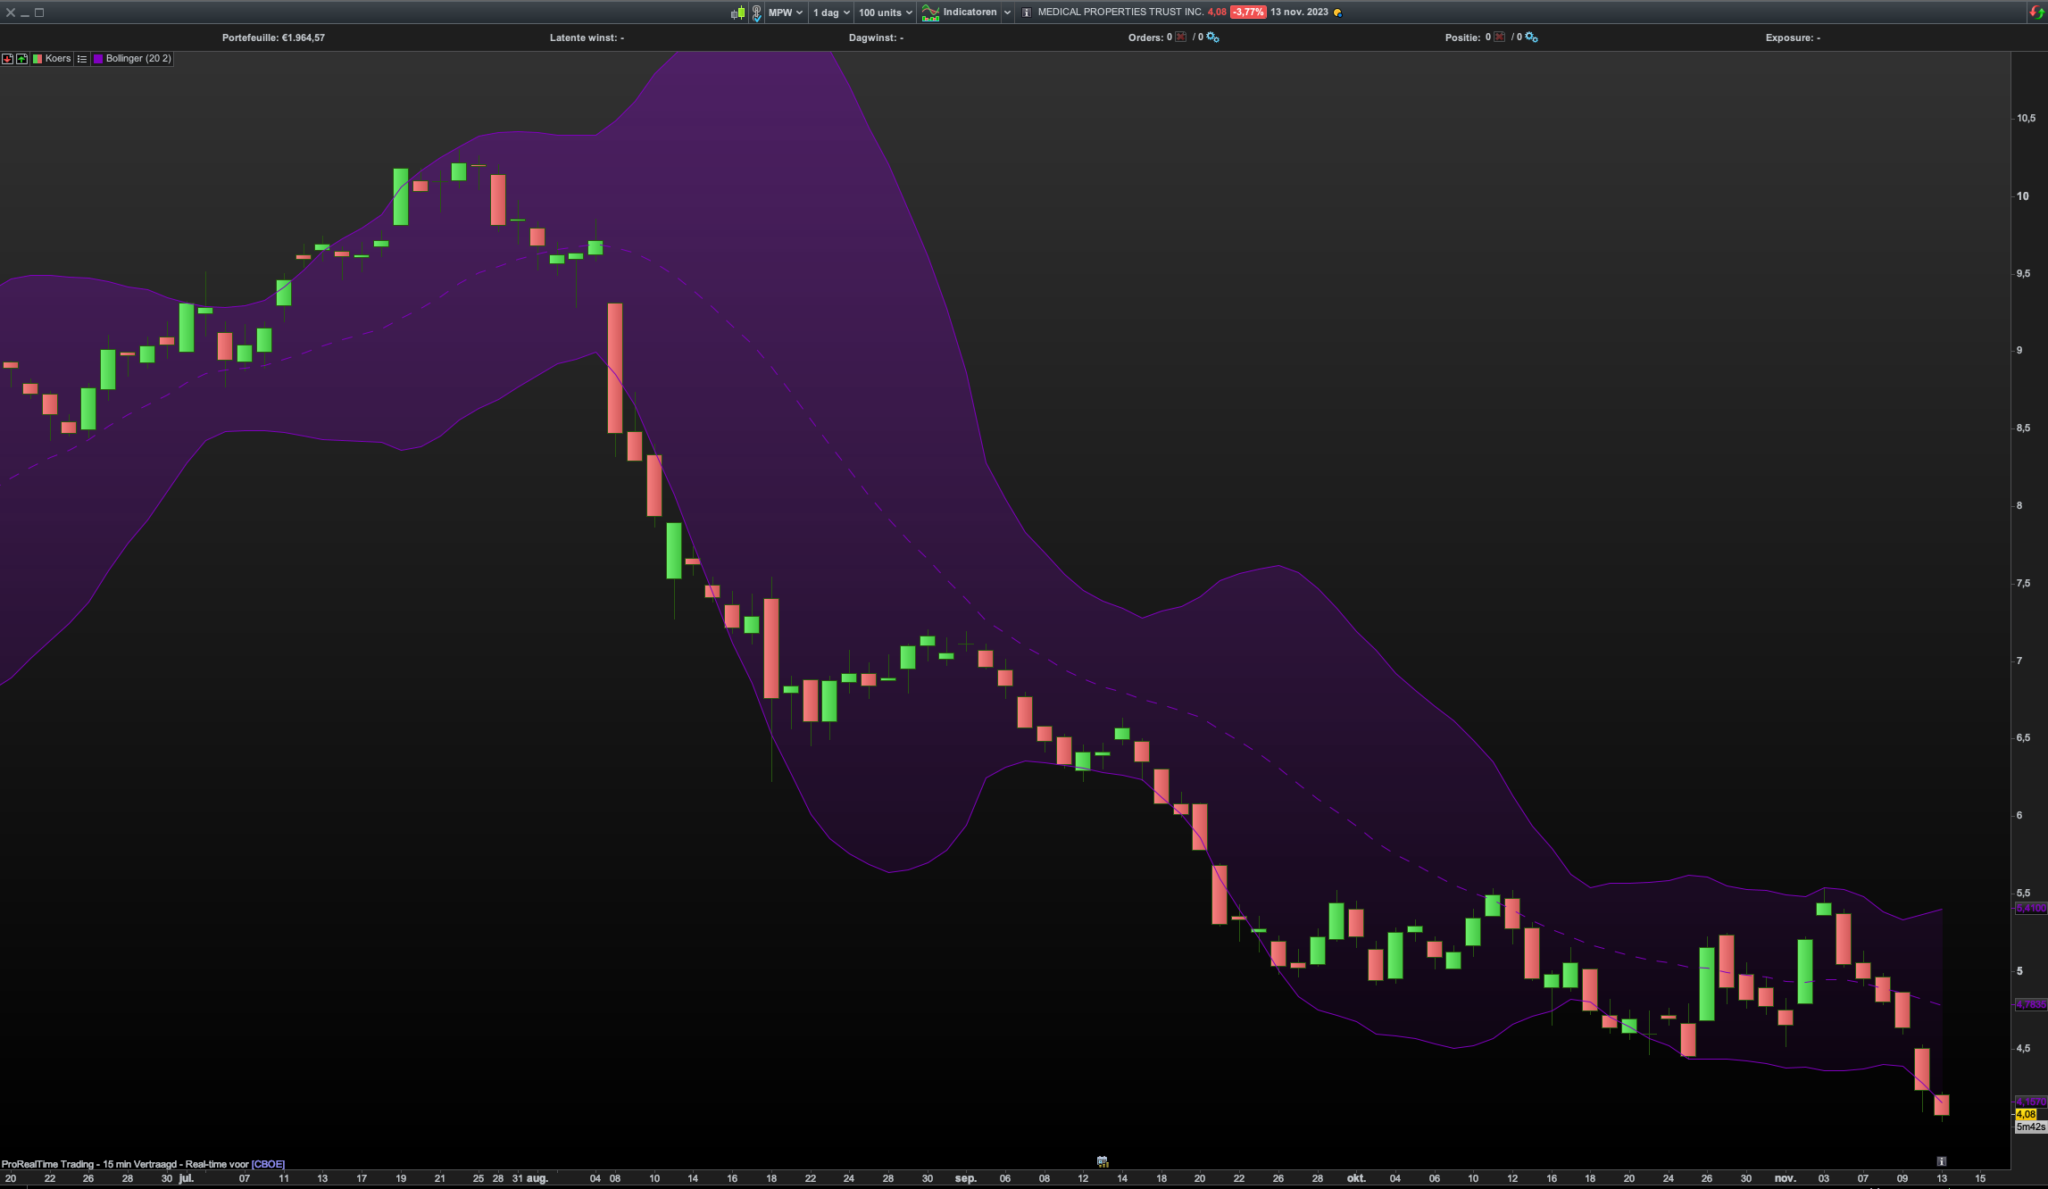Open the Positie settings gear icon
The width and height of the screenshot is (2048, 1189).
1532,37
